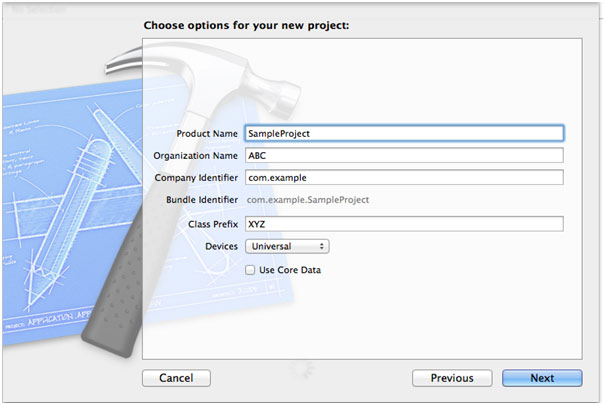The width and height of the screenshot is (605, 405).
Task: Click the Class Prefix field containing XYZ
Action: [404, 224]
